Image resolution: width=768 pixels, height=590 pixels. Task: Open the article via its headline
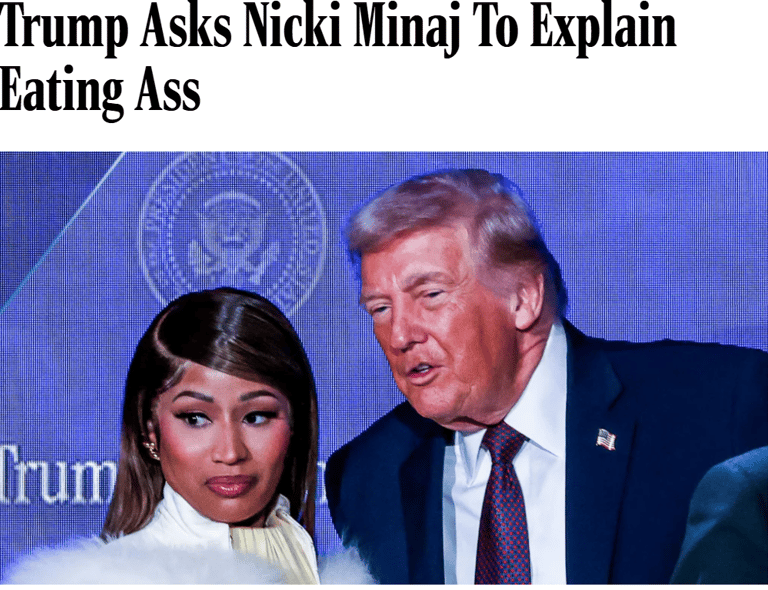338,60
